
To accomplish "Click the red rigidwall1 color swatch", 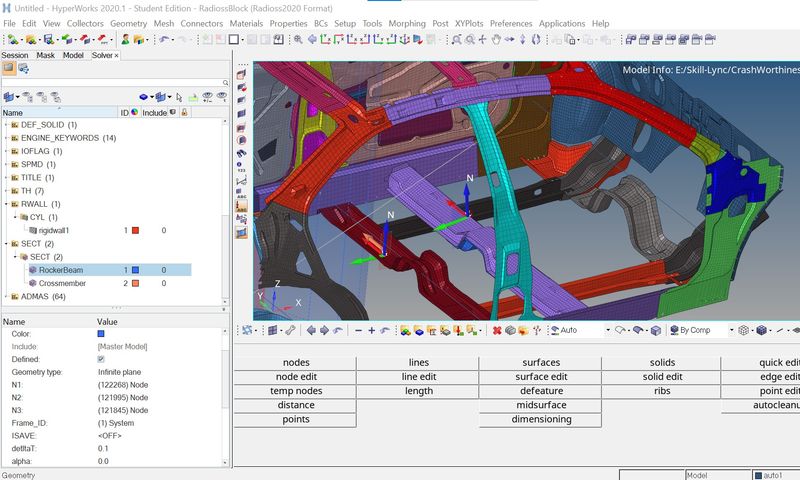I will click(135, 231).
